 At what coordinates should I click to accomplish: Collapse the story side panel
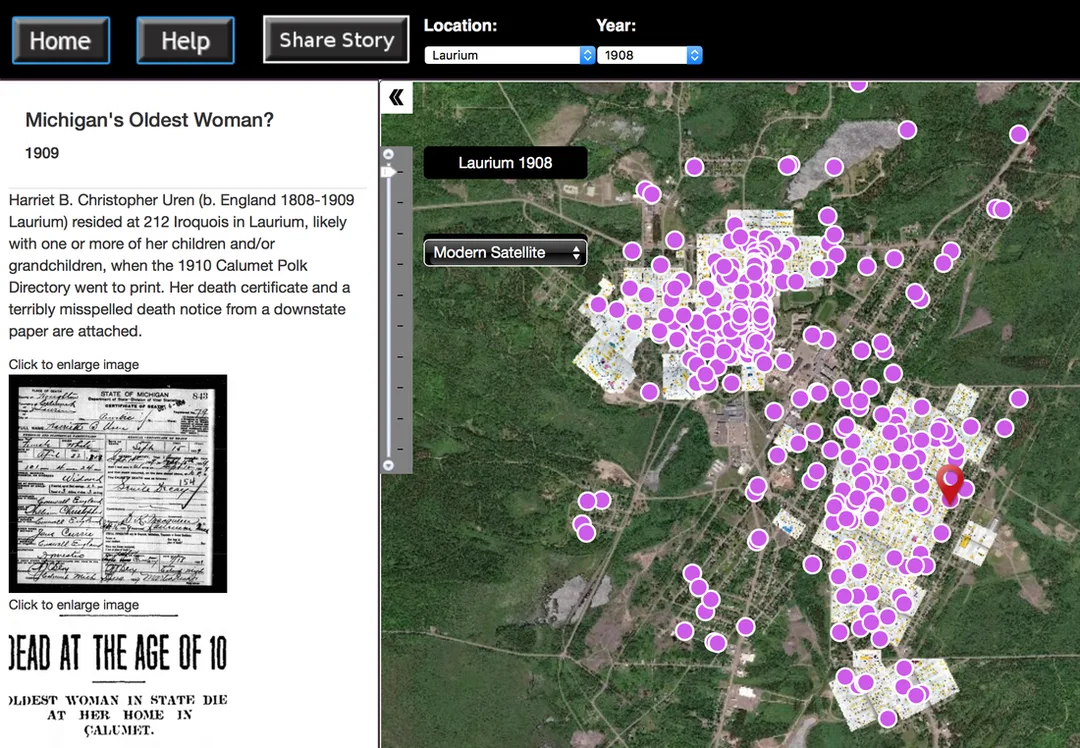click(396, 97)
